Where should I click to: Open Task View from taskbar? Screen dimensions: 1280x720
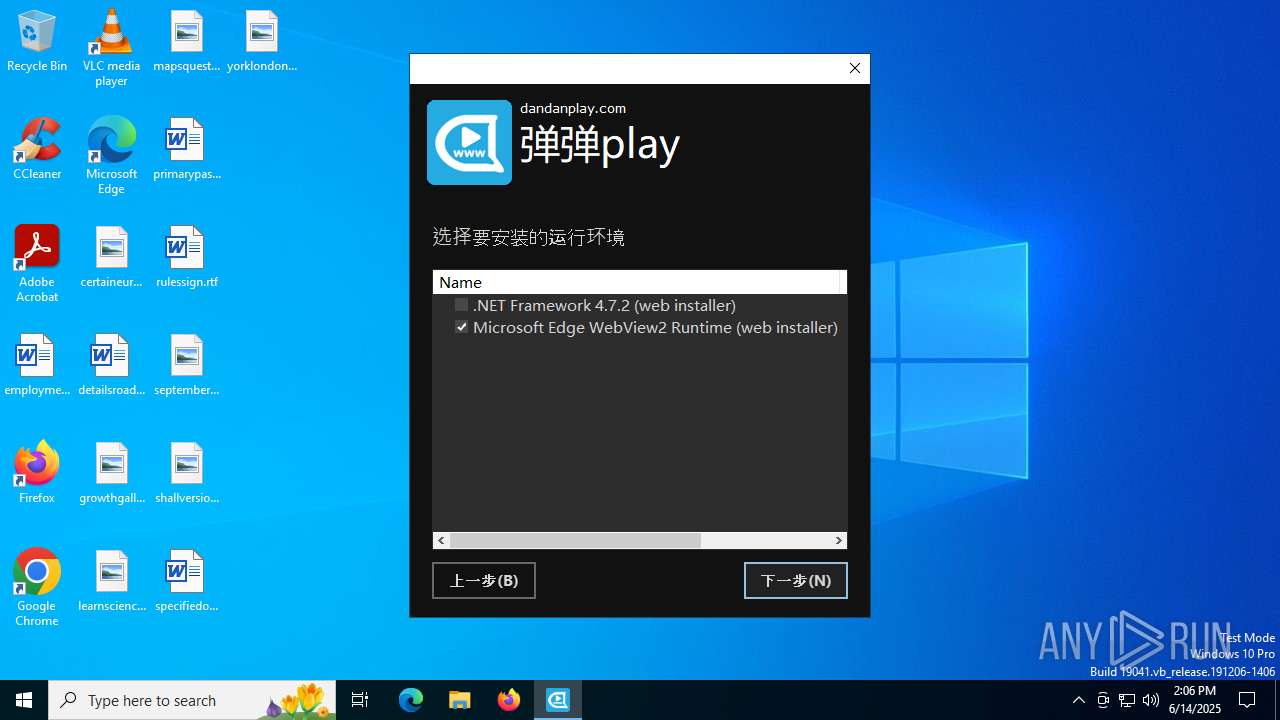point(360,700)
